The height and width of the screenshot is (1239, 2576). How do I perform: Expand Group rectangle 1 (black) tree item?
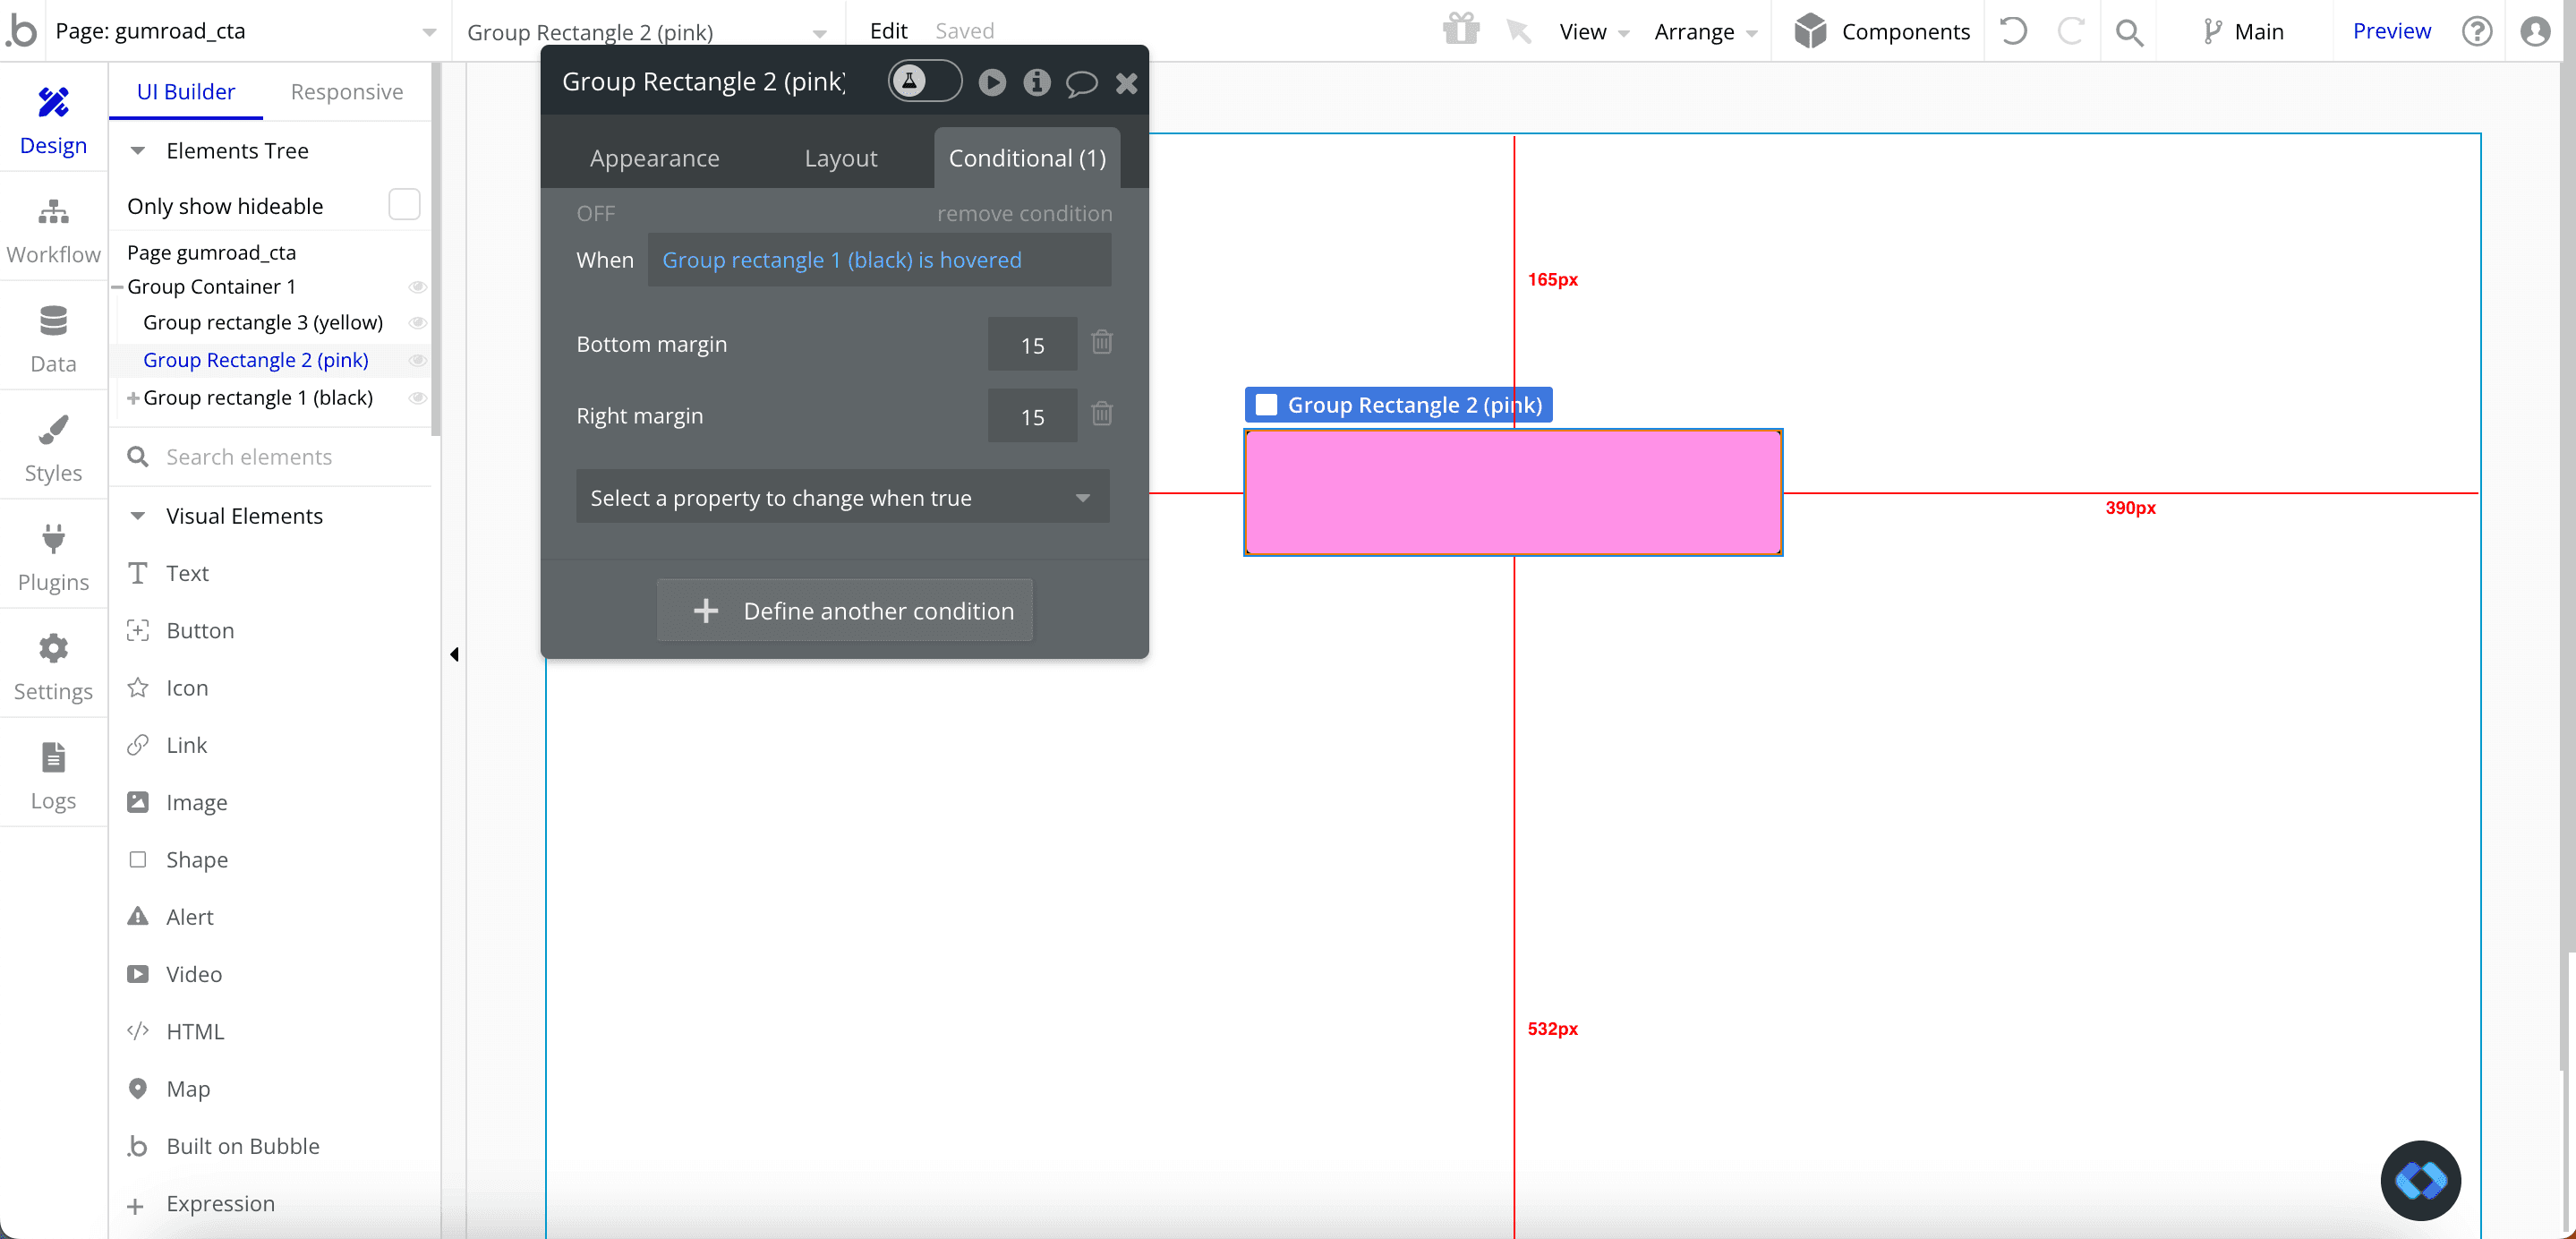132,398
